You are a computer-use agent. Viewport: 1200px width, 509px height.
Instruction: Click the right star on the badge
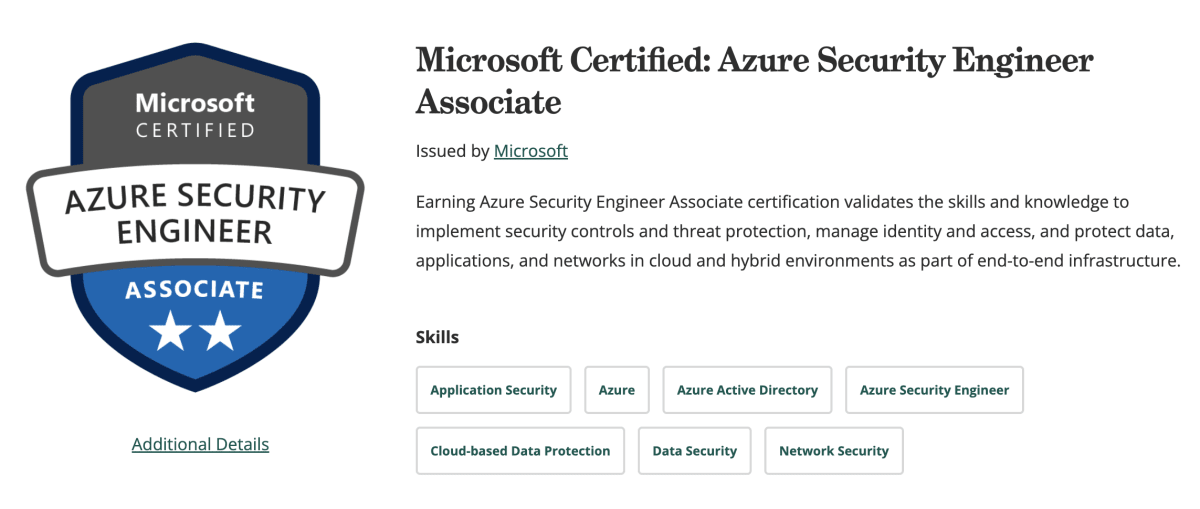(220, 331)
